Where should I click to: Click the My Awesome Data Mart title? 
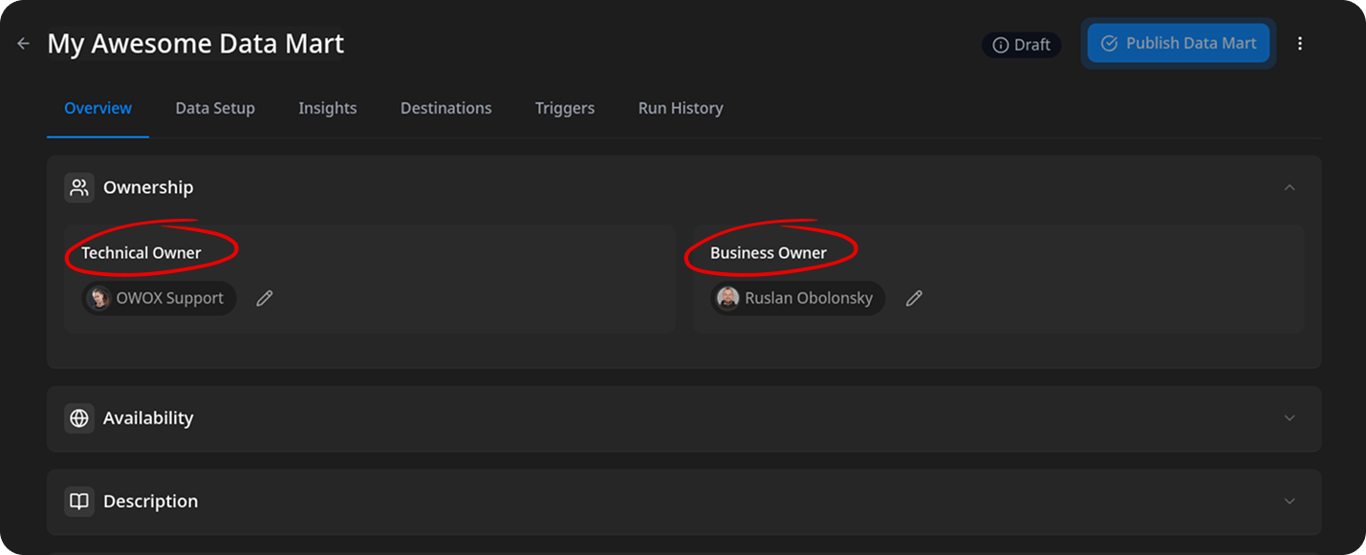[196, 44]
